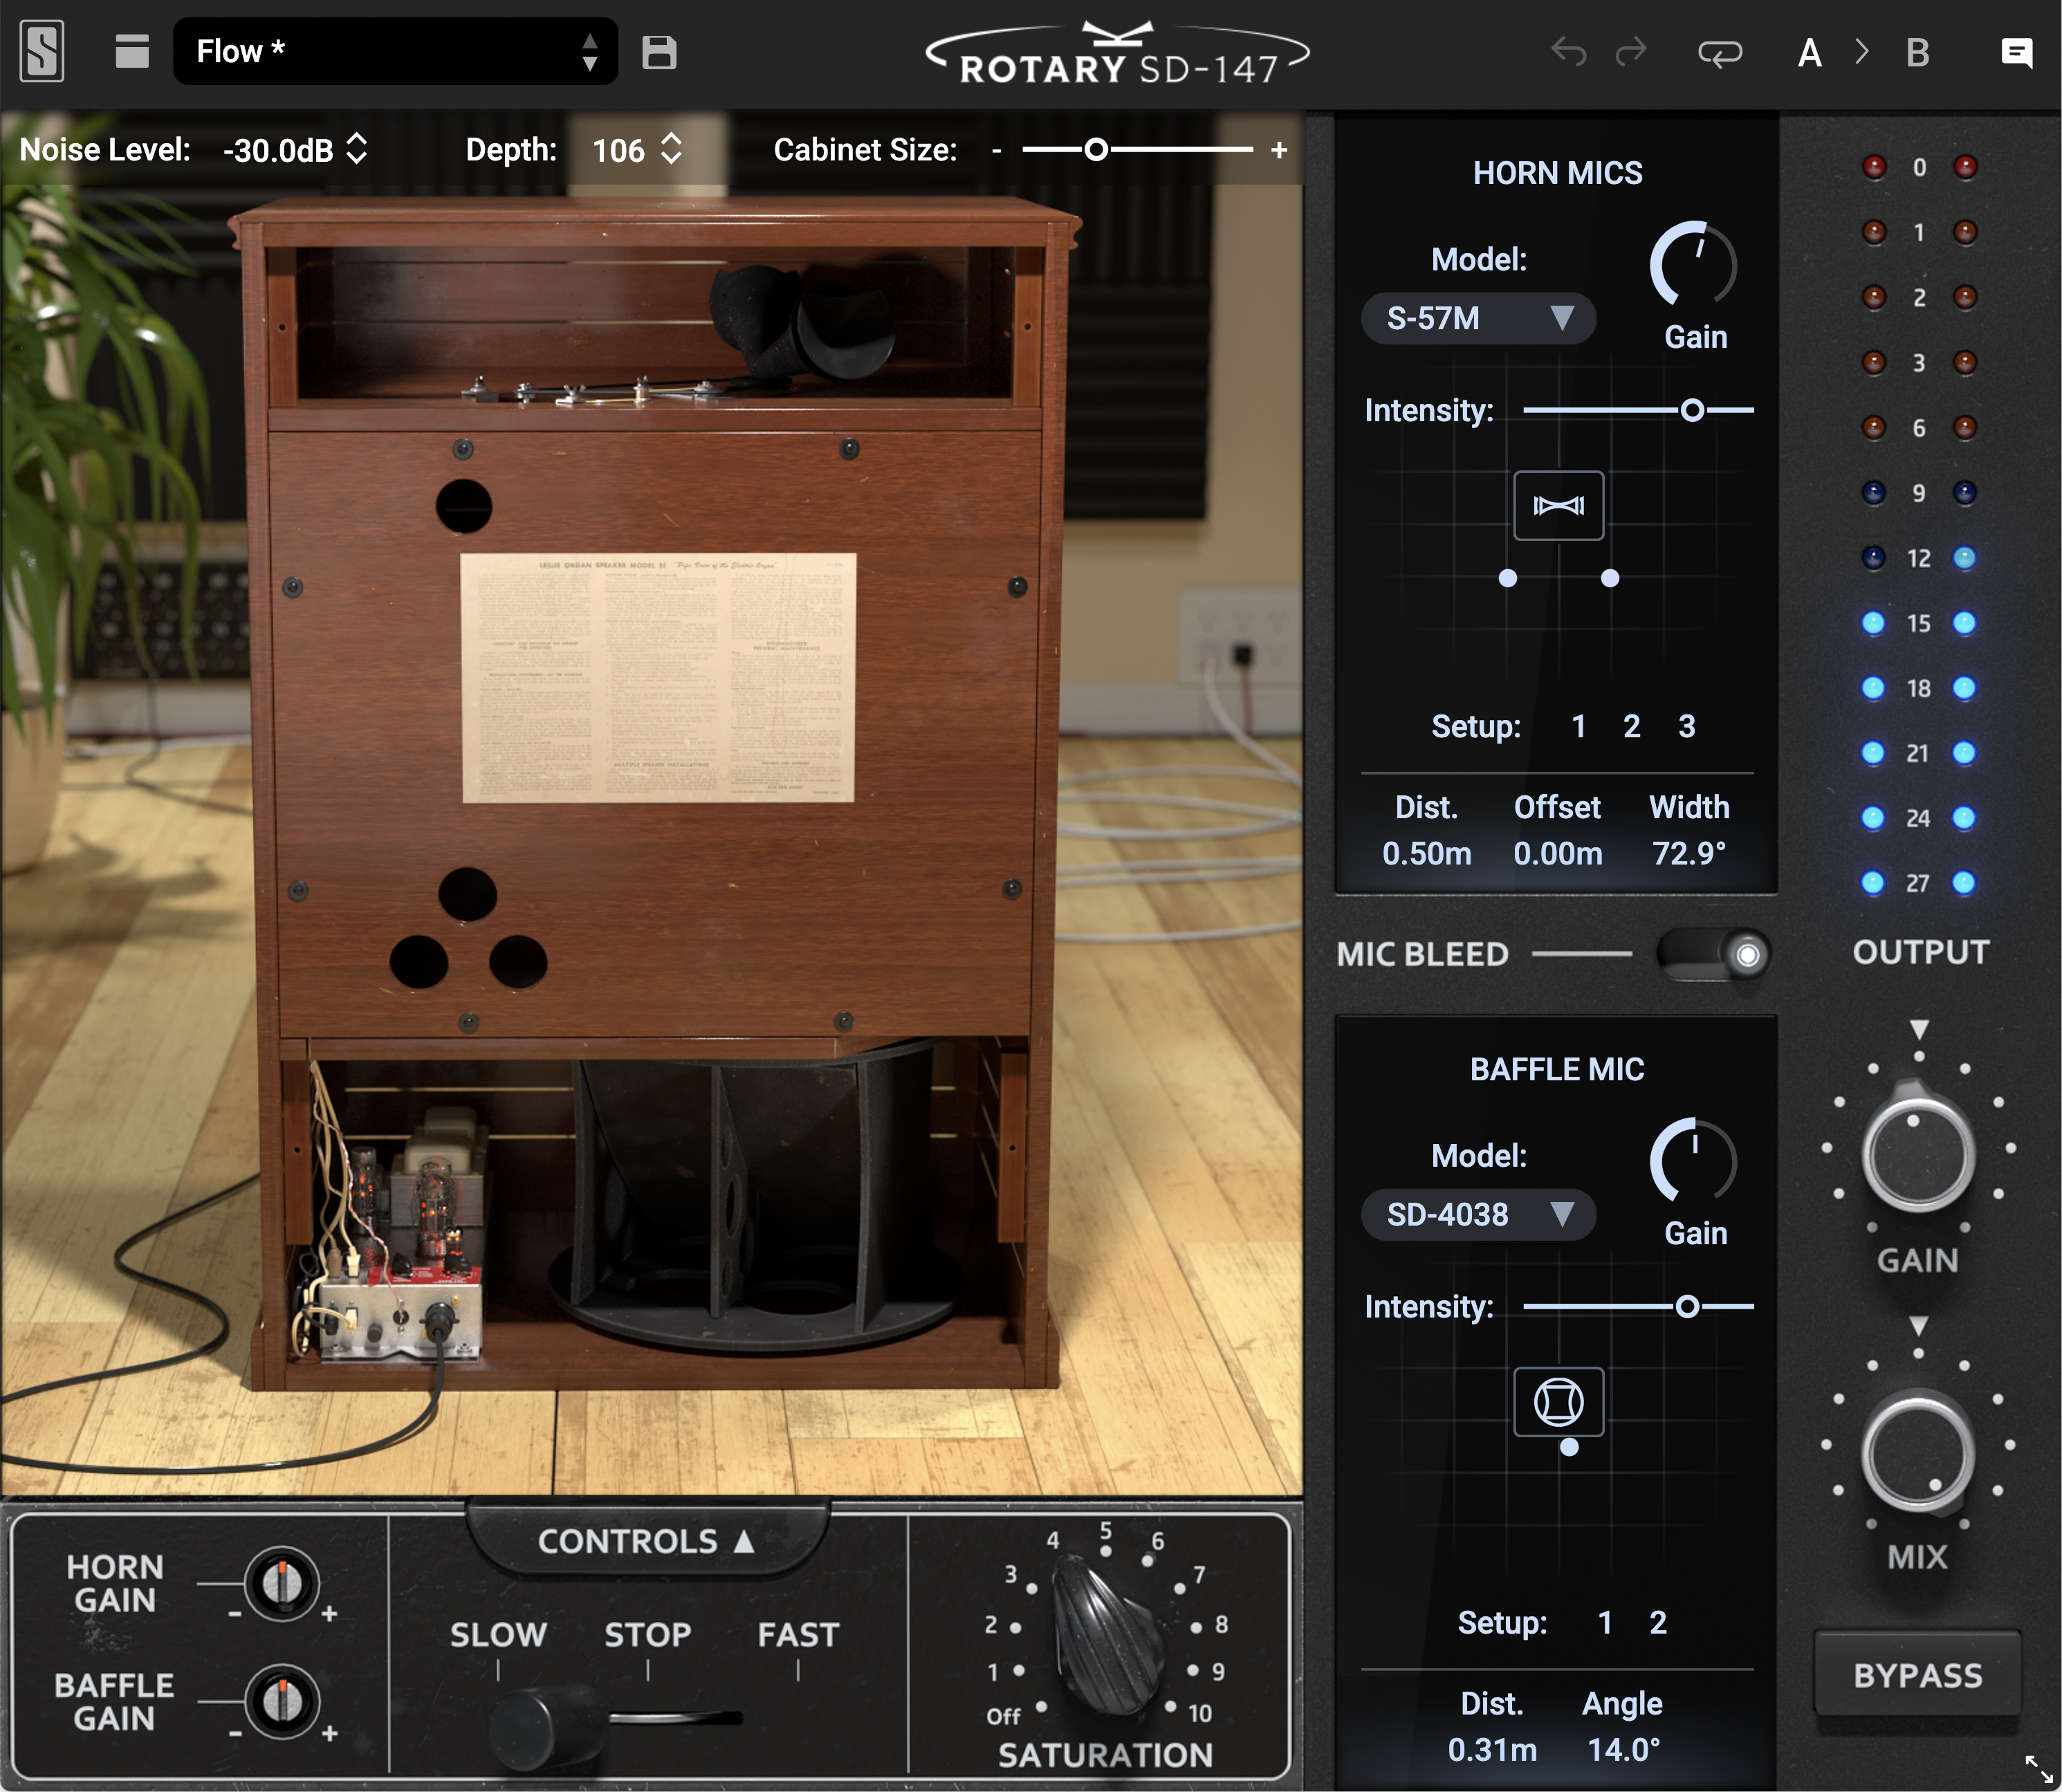Open the comments speech bubble icon
The image size is (2062, 1792).
click(2016, 53)
